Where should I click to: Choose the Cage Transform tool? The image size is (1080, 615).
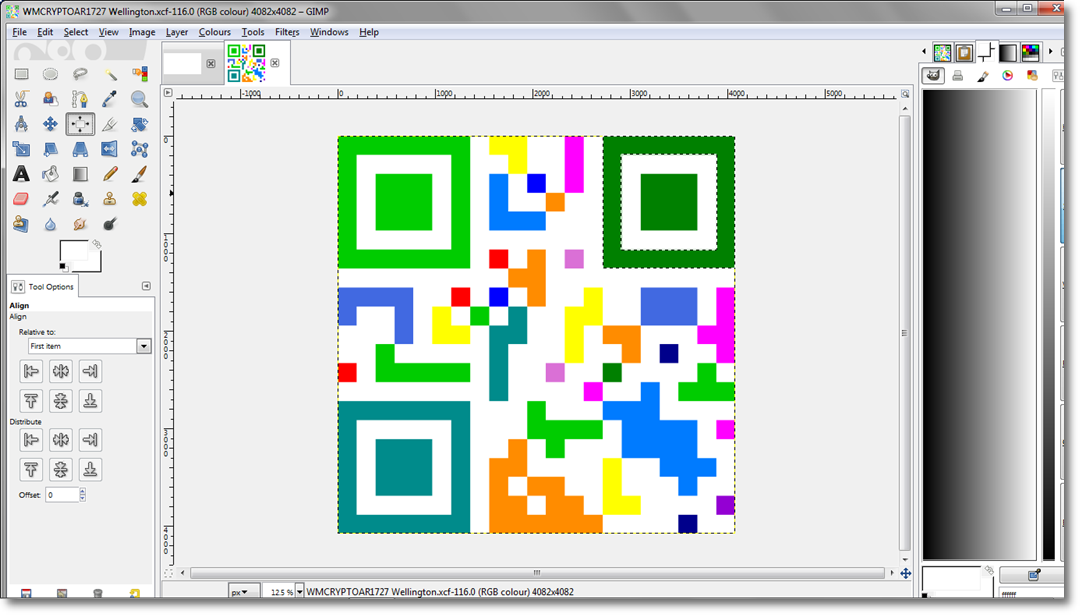(139, 149)
